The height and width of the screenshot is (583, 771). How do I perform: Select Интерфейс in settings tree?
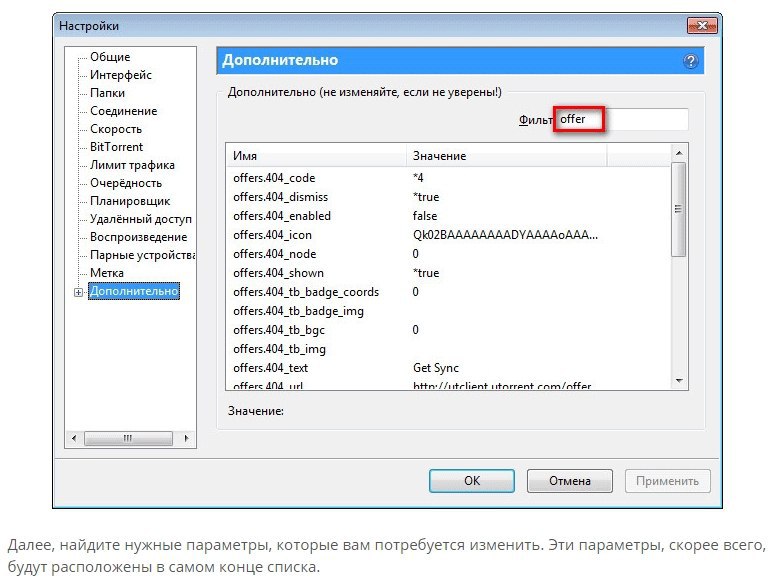coord(120,75)
